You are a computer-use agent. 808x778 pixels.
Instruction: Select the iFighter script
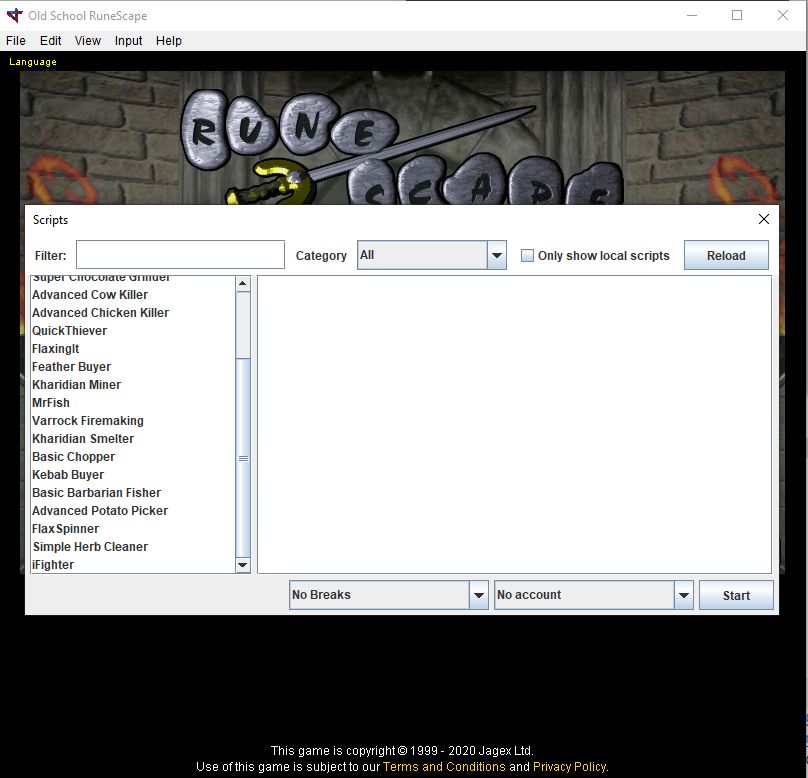click(52, 564)
